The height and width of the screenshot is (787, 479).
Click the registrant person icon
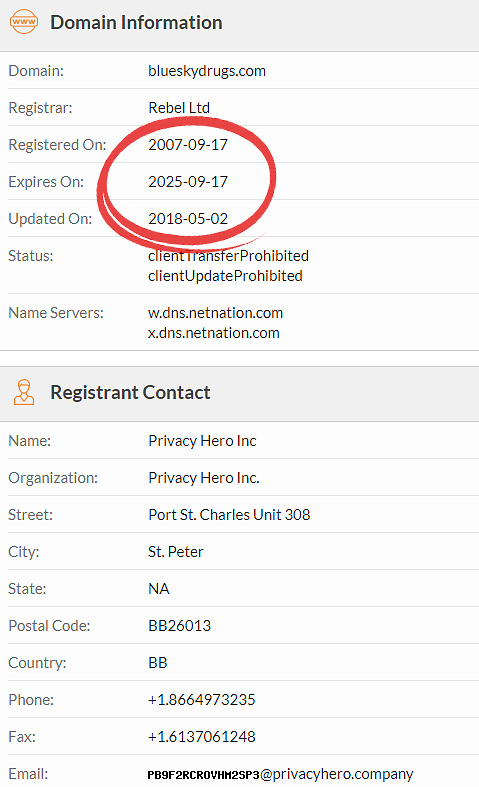pyautogui.click(x=24, y=392)
